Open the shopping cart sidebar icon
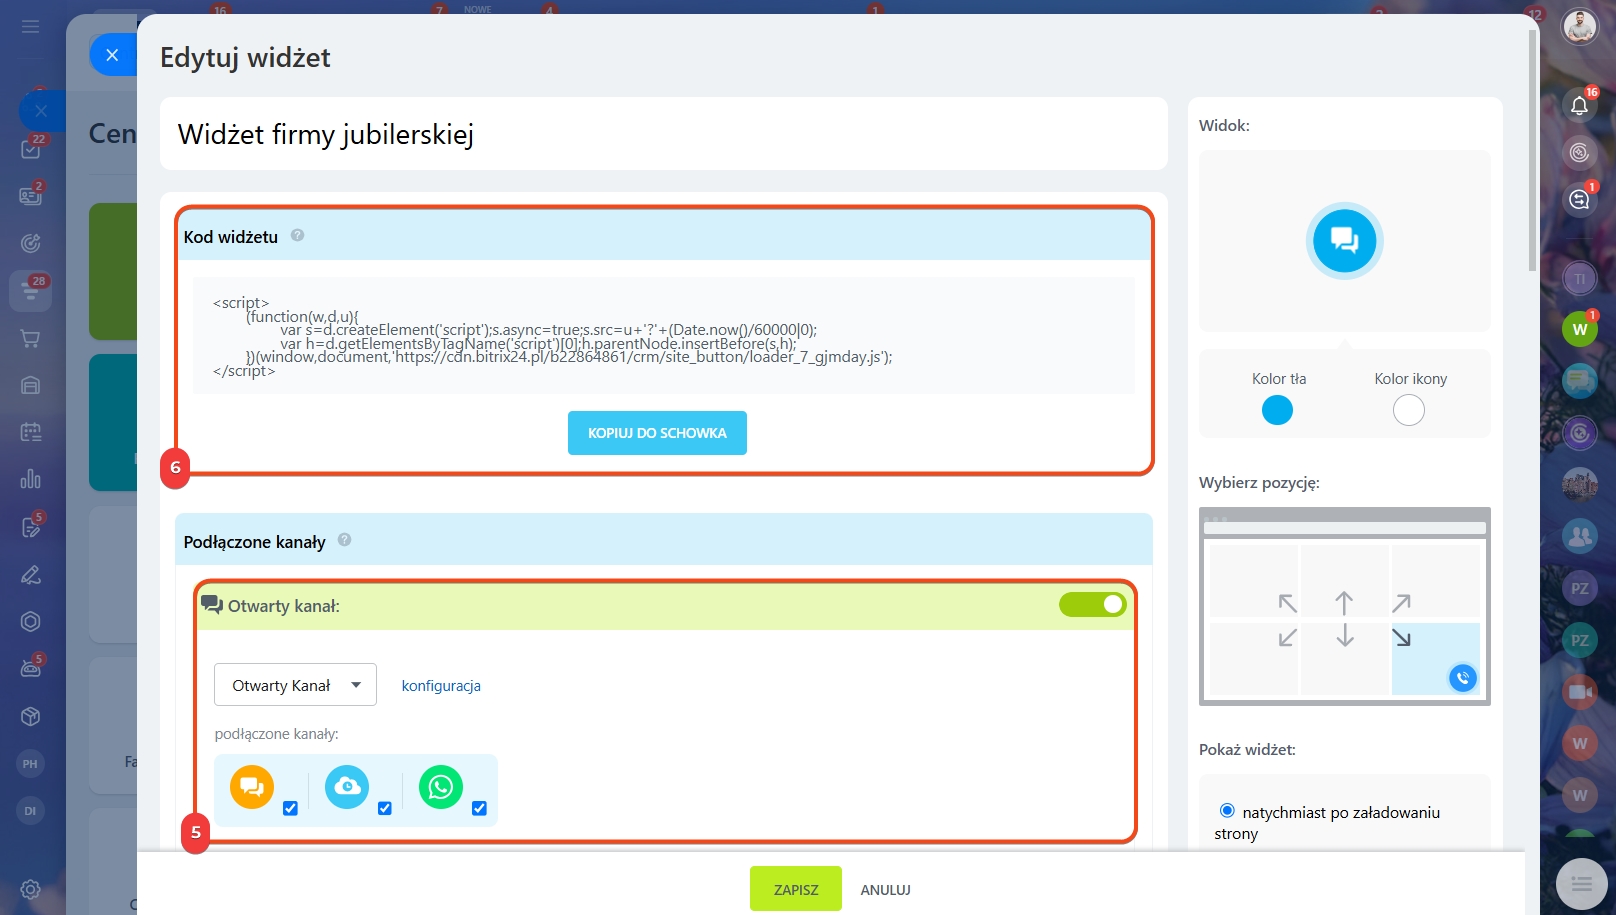 coord(31,339)
